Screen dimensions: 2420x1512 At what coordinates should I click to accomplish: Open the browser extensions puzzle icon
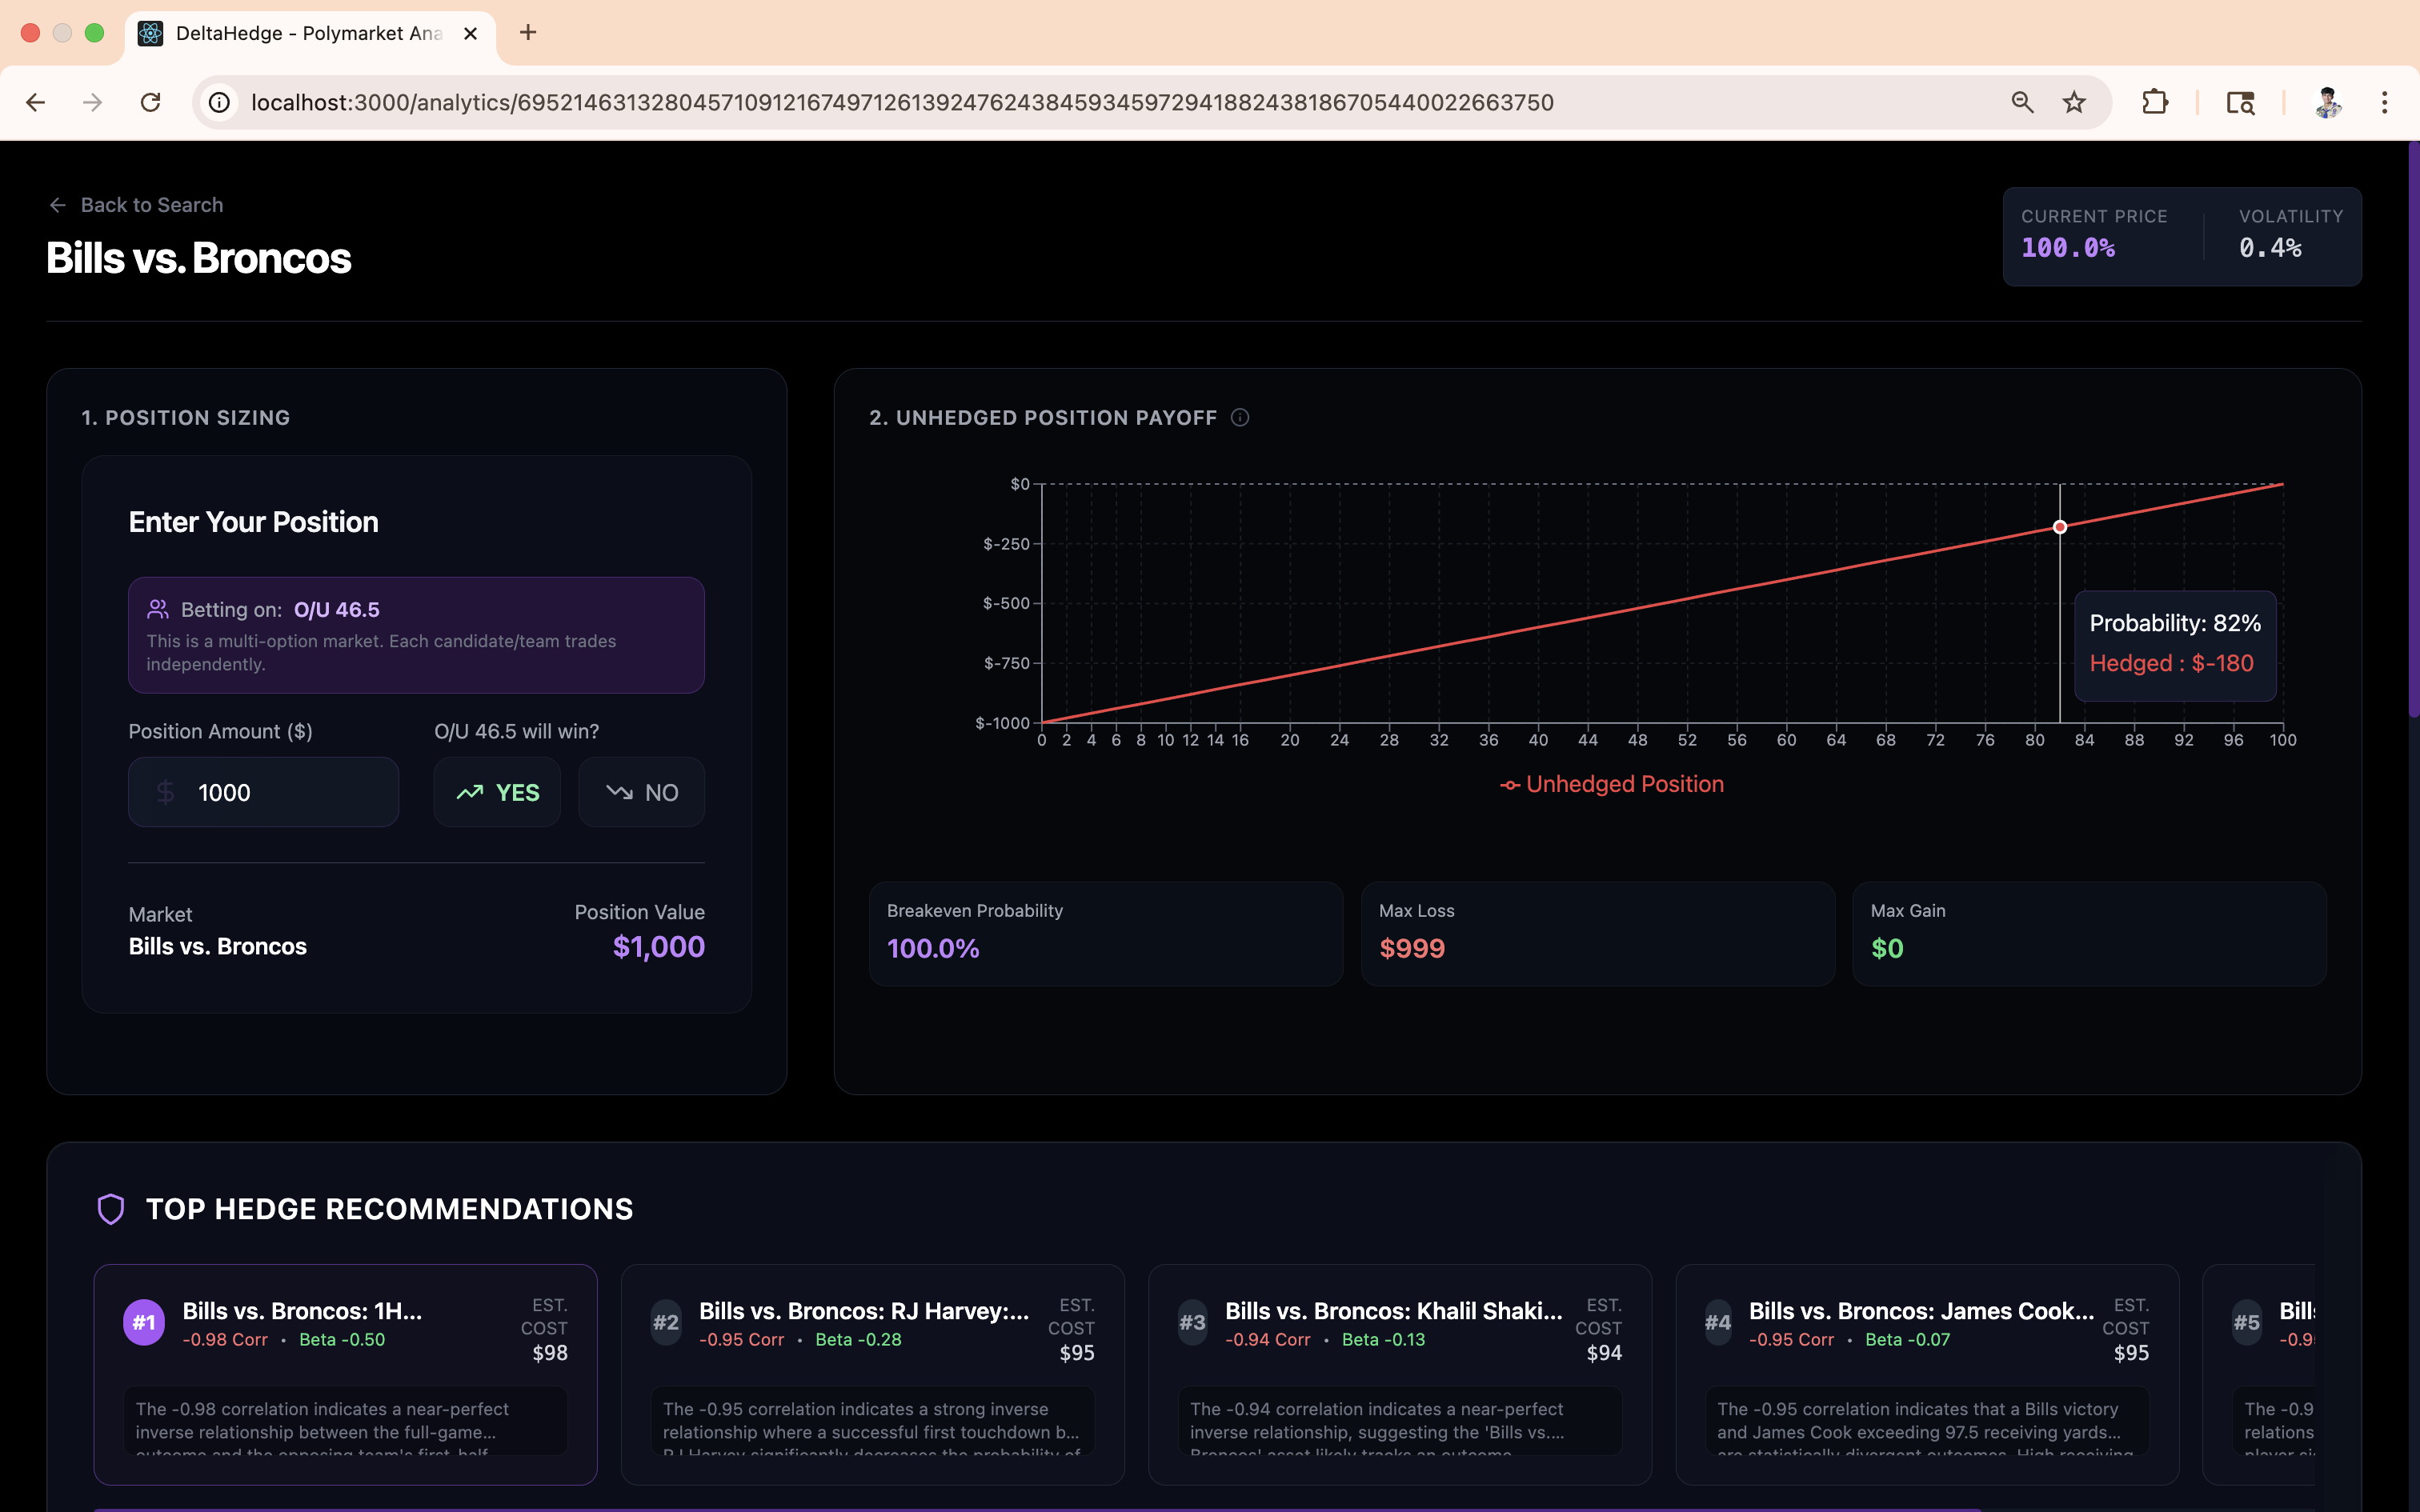(2154, 102)
